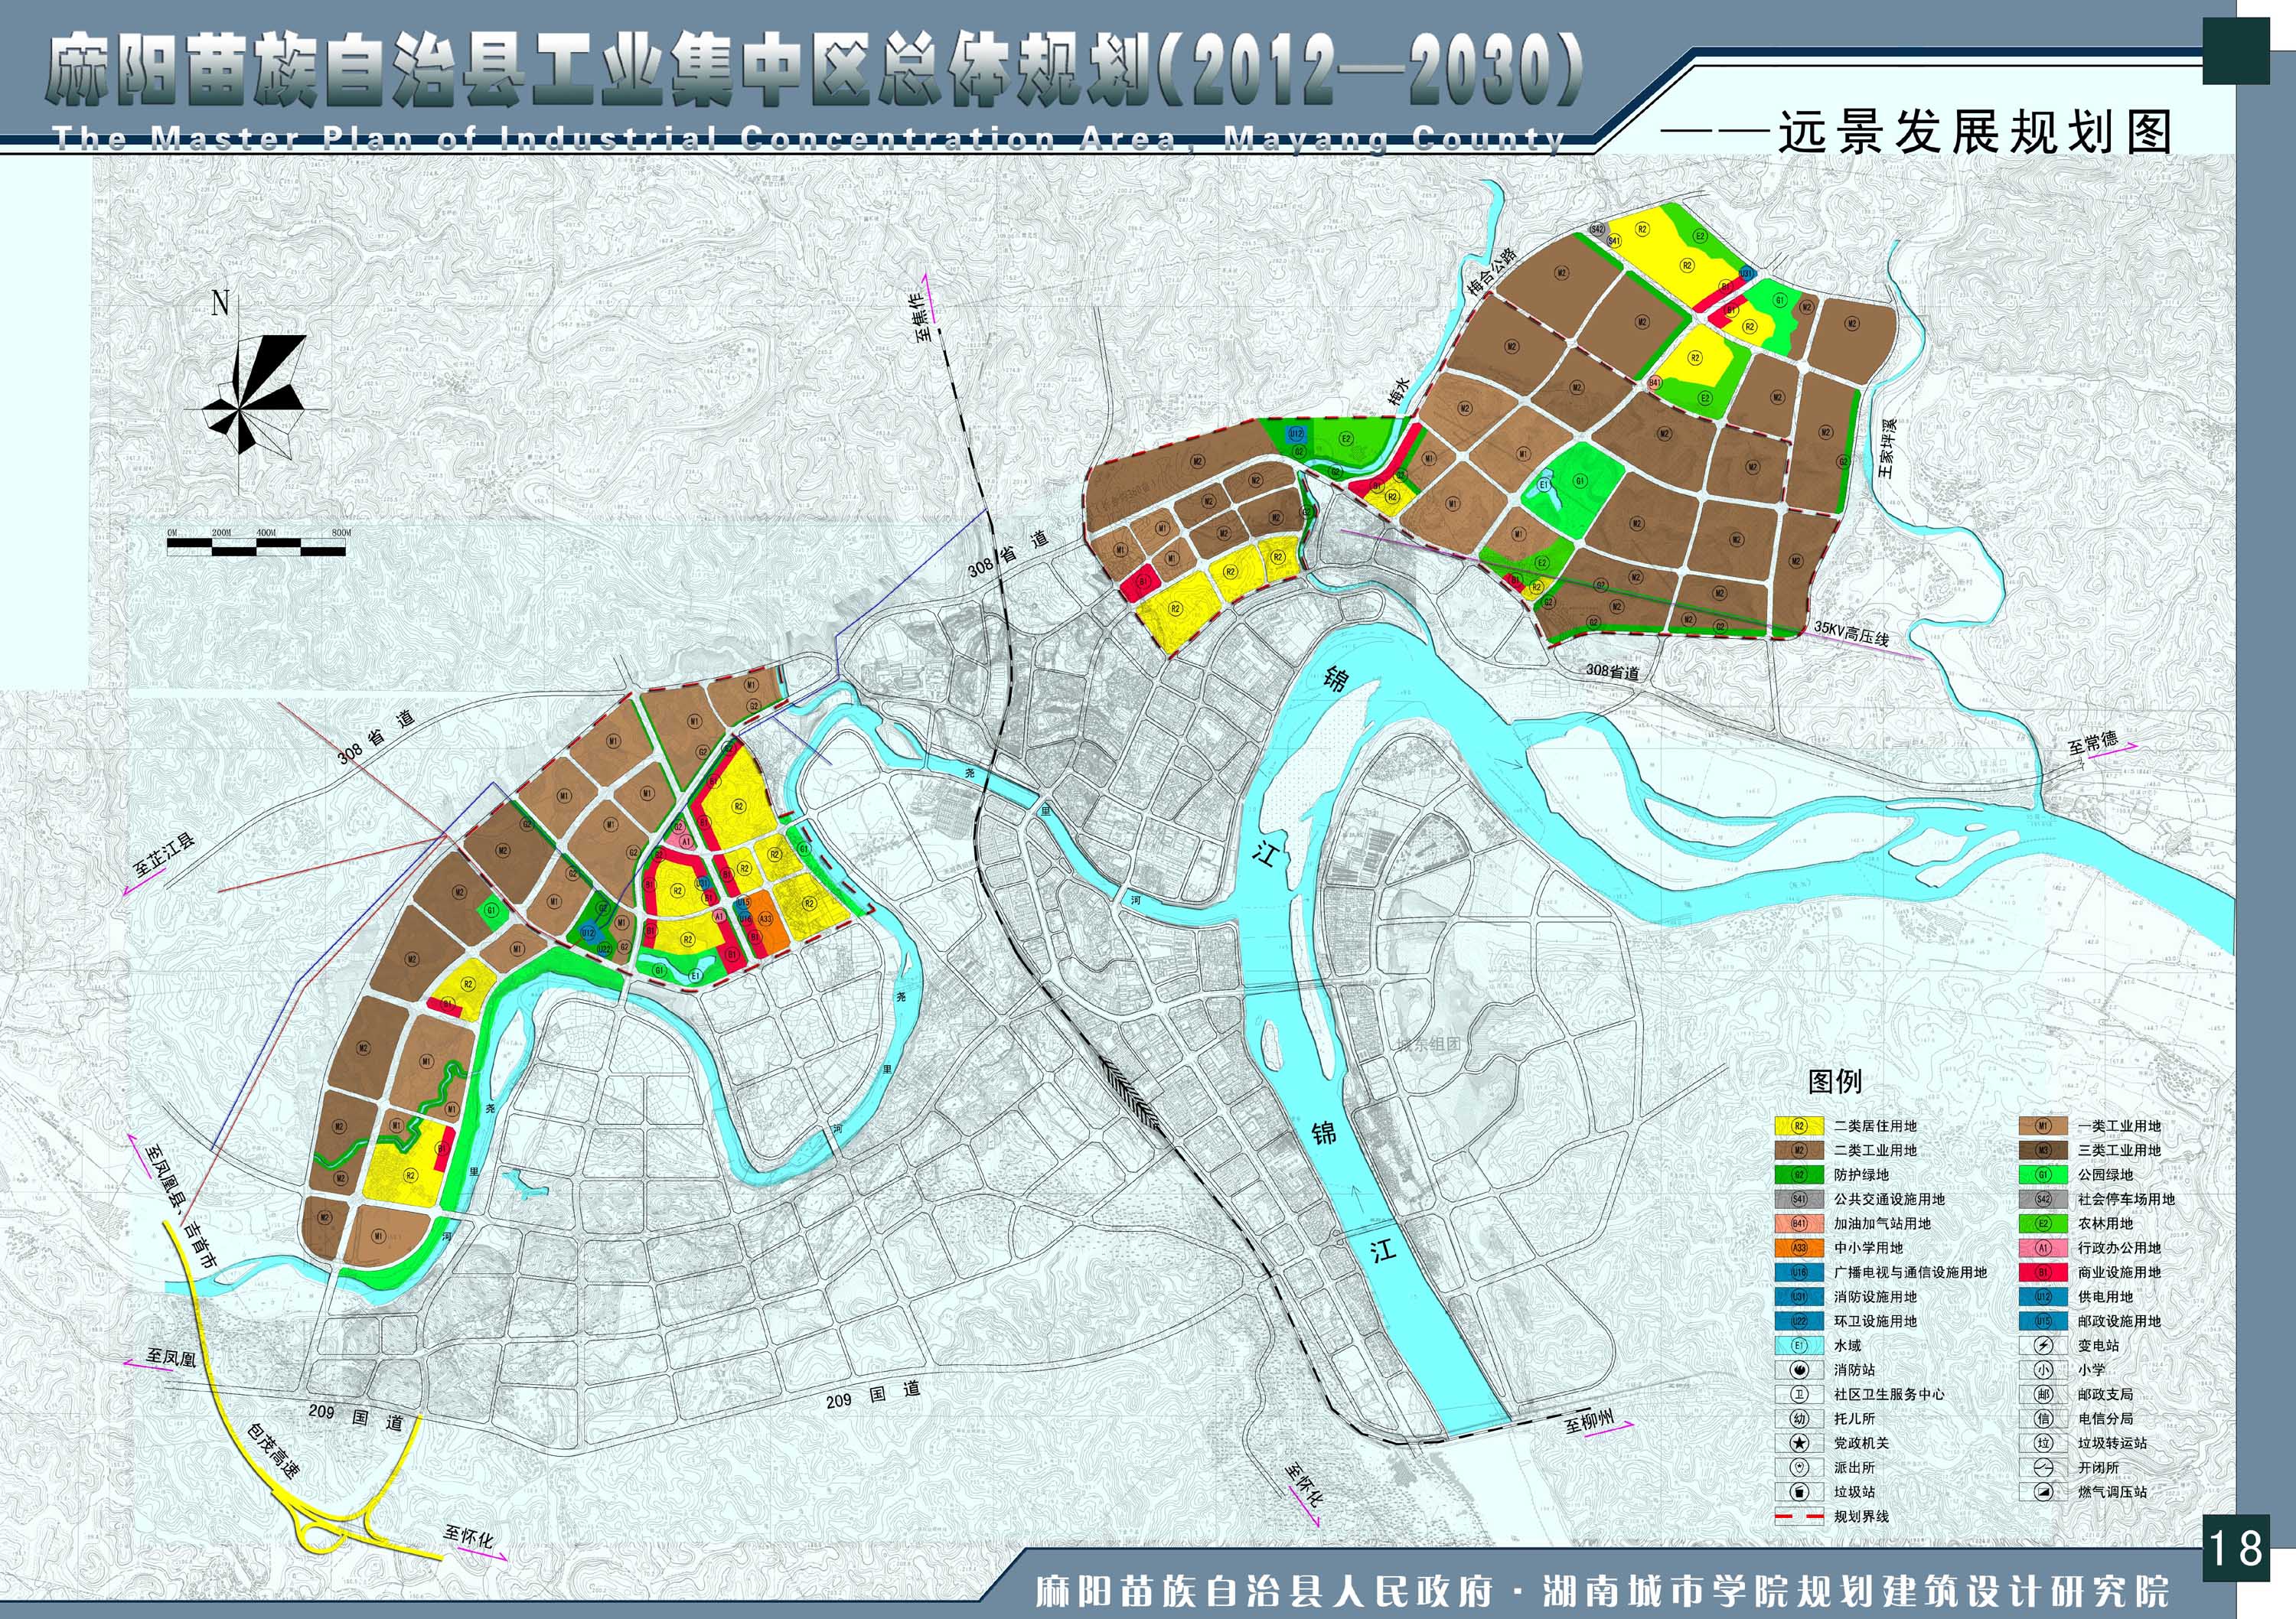Click the cyan E1 water area swatch
2296x1619 pixels.
click(x=1799, y=1346)
